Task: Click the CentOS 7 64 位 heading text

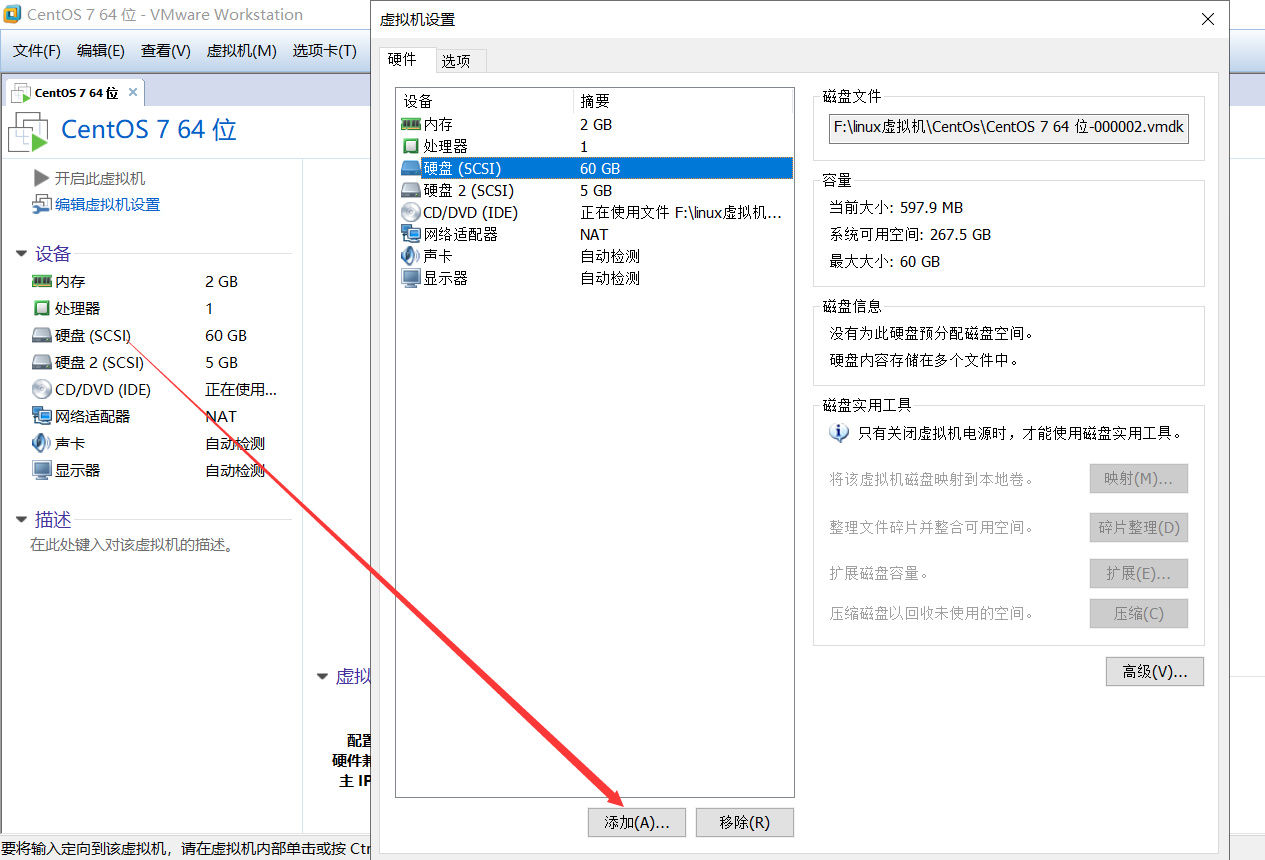Action: tap(149, 130)
